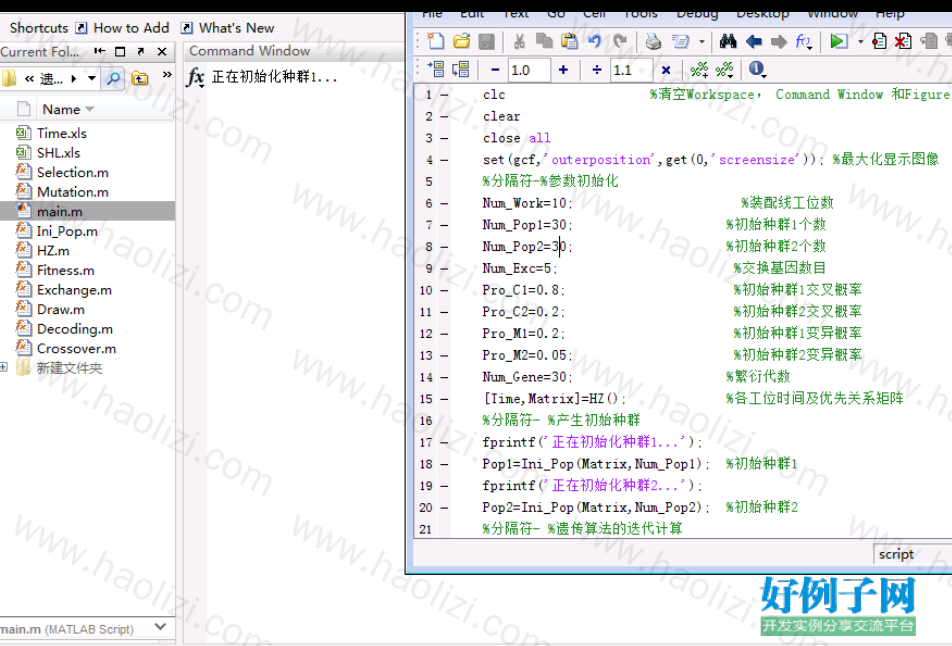Show more folder toolbar options chevron
This screenshot has width=952, height=646.
(x=167, y=75)
